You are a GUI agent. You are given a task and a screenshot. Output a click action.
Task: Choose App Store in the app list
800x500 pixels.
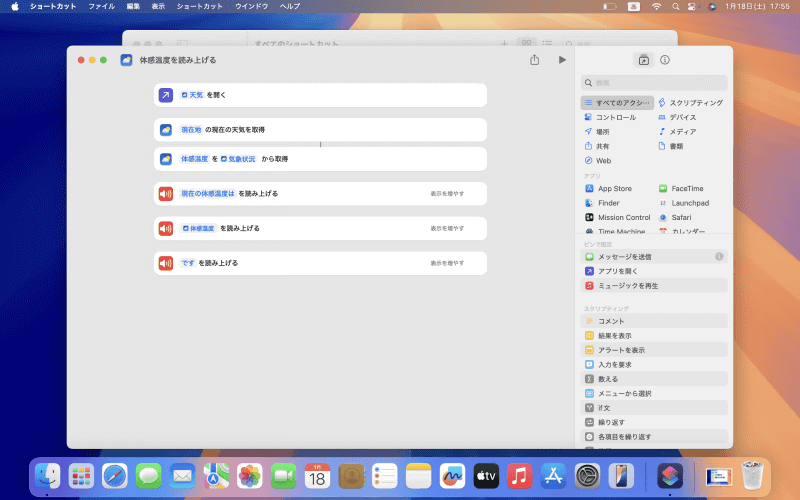[x=609, y=188]
